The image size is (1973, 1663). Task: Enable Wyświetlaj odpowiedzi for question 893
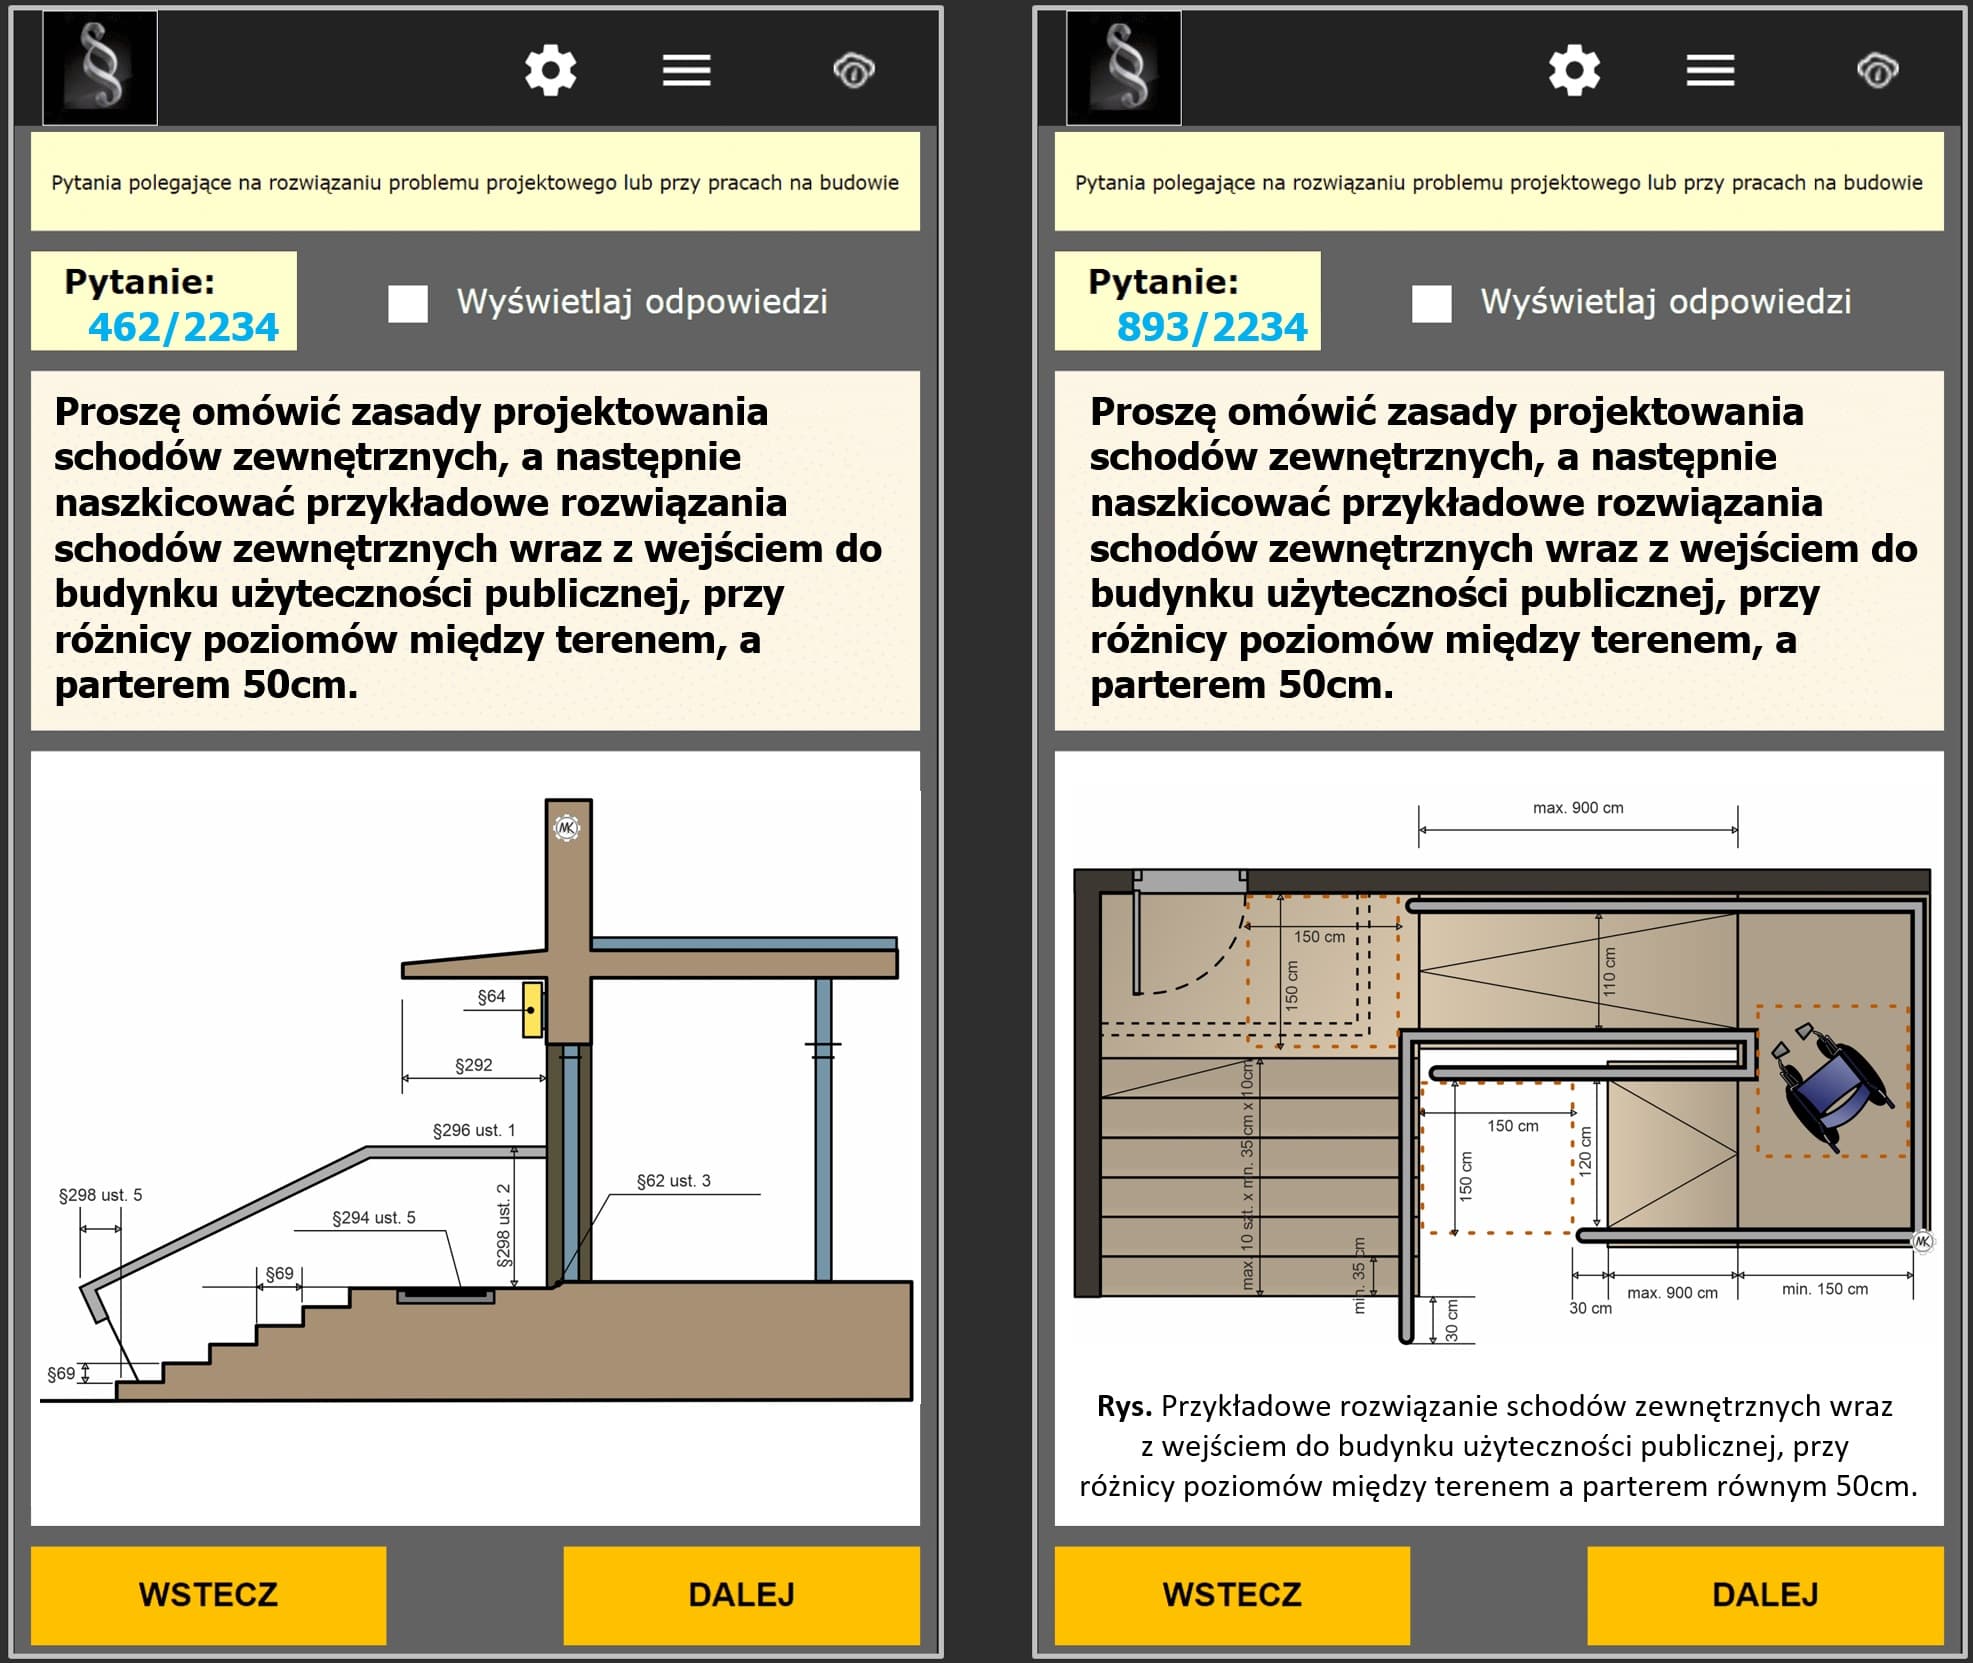pos(1432,303)
